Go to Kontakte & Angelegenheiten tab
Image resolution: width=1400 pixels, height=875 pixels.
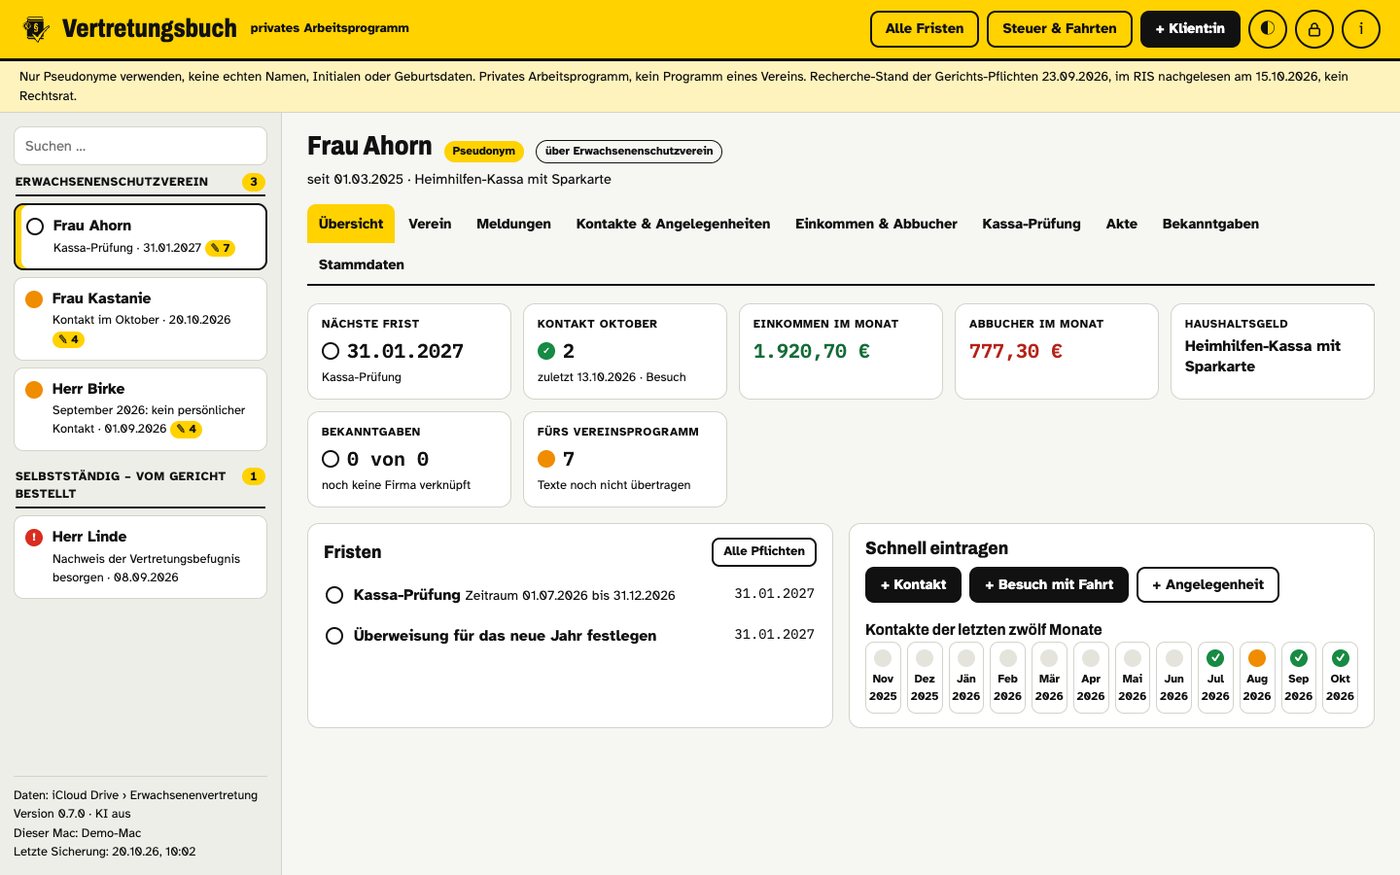click(x=673, y=224)
